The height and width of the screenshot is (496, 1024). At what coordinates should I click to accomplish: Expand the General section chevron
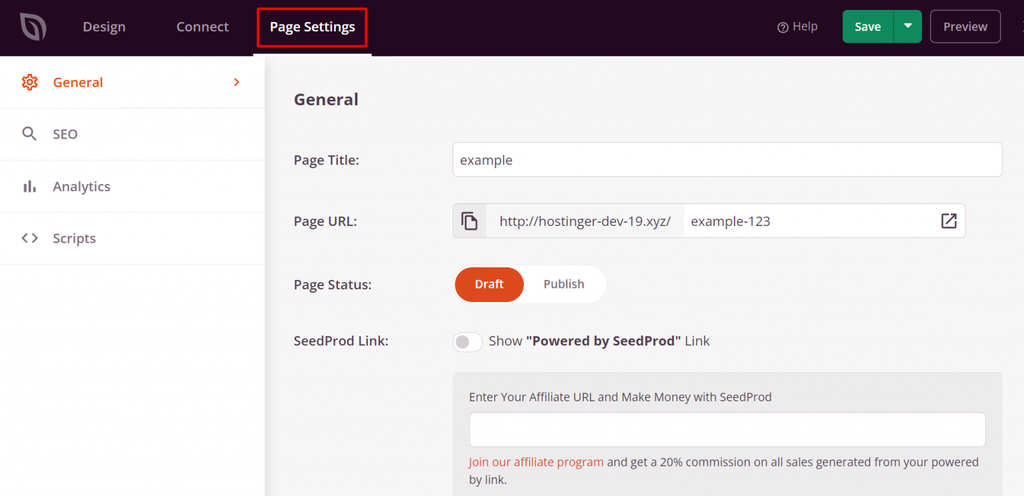(x=237, y=82)
